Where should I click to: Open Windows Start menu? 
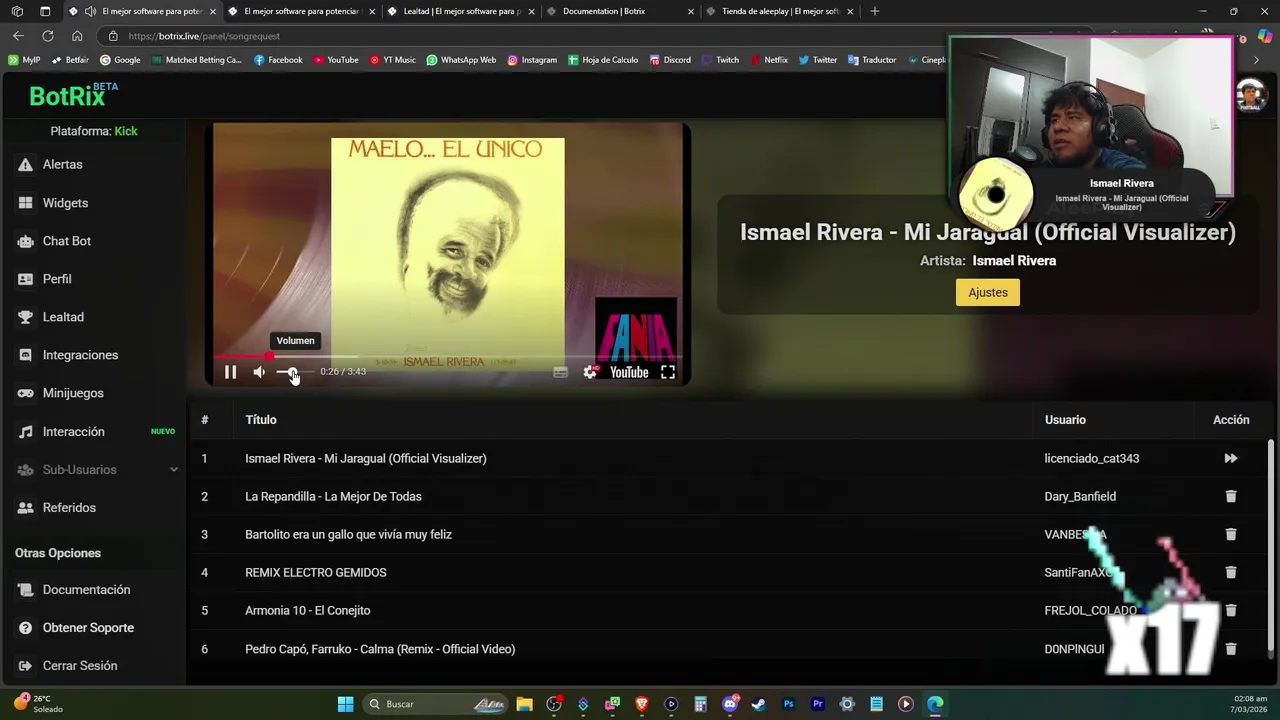pyautogui.click(x=345, y=704)
